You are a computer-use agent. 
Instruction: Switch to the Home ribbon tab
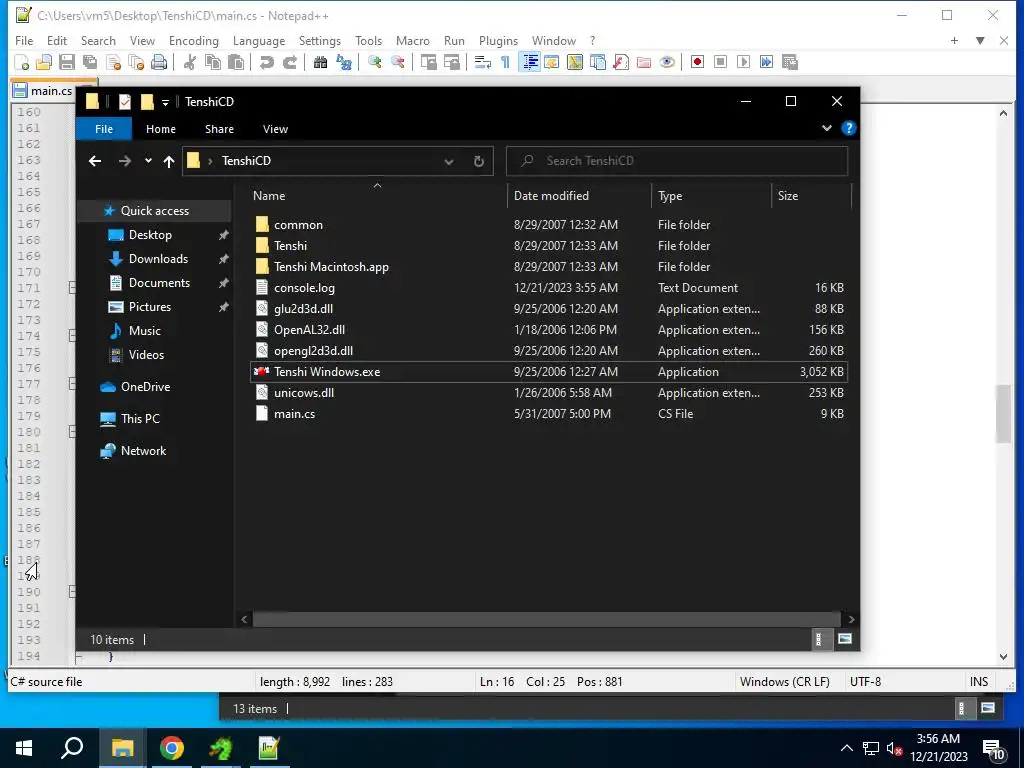coord(161,129)
